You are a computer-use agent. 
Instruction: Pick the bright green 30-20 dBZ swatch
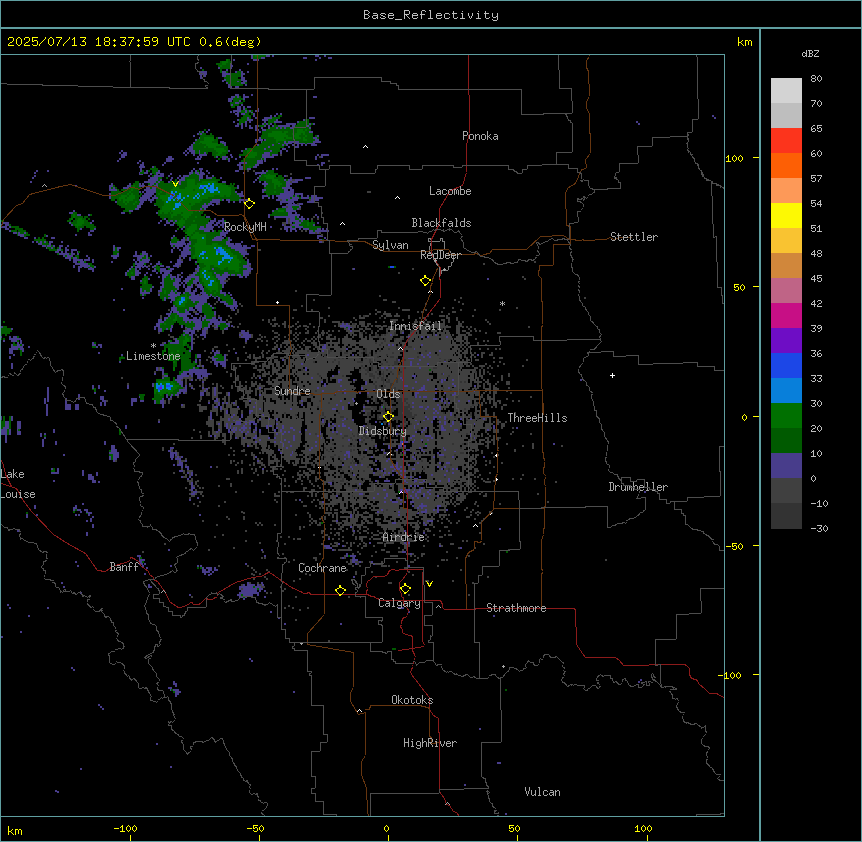coord(786,416)
